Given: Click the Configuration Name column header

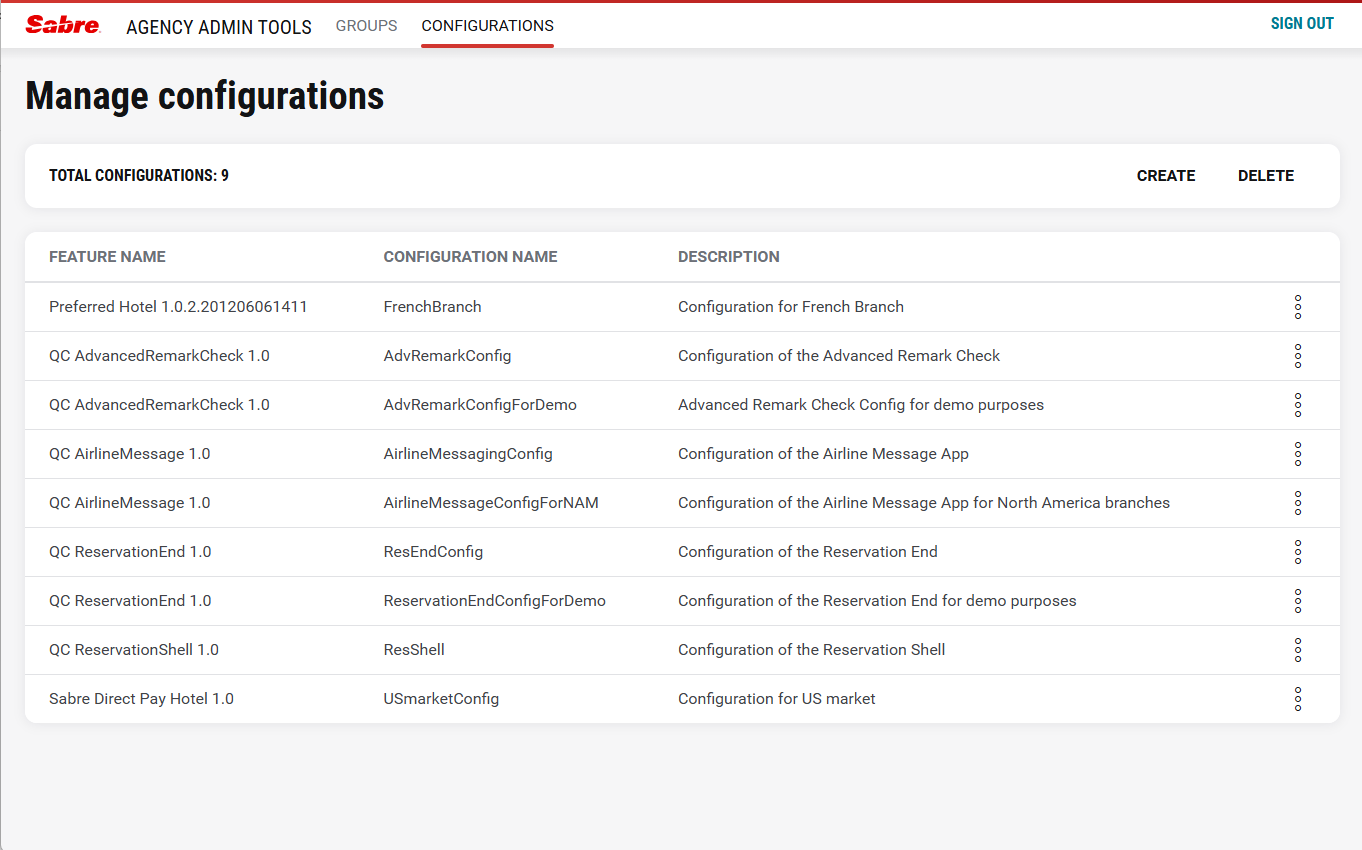Looking at the screenshot, I should coord(471,257).
